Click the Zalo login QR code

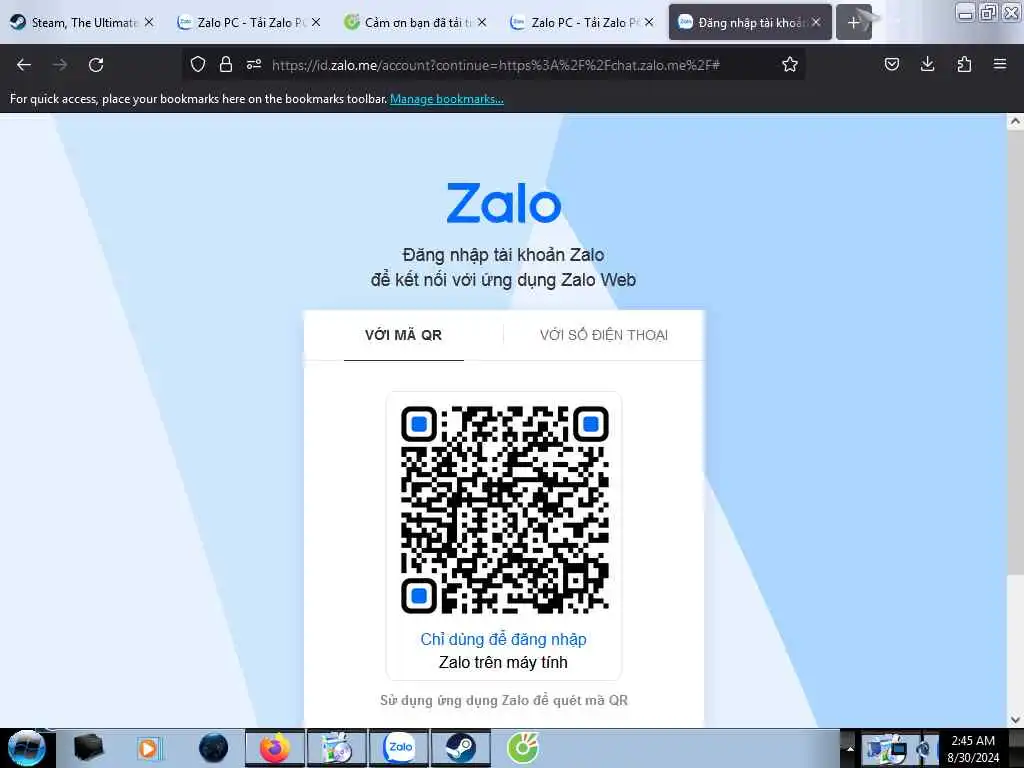coord(504,509)
